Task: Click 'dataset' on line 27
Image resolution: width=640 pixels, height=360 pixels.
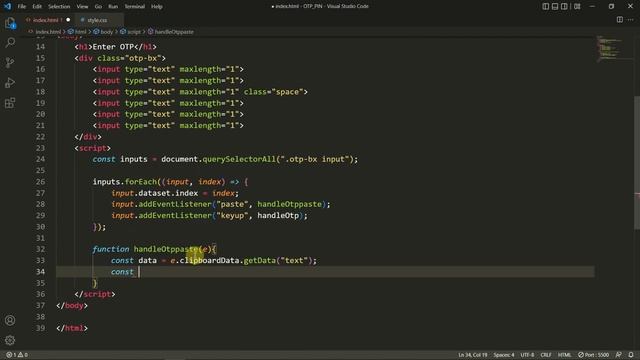Action: pos(154,193)
